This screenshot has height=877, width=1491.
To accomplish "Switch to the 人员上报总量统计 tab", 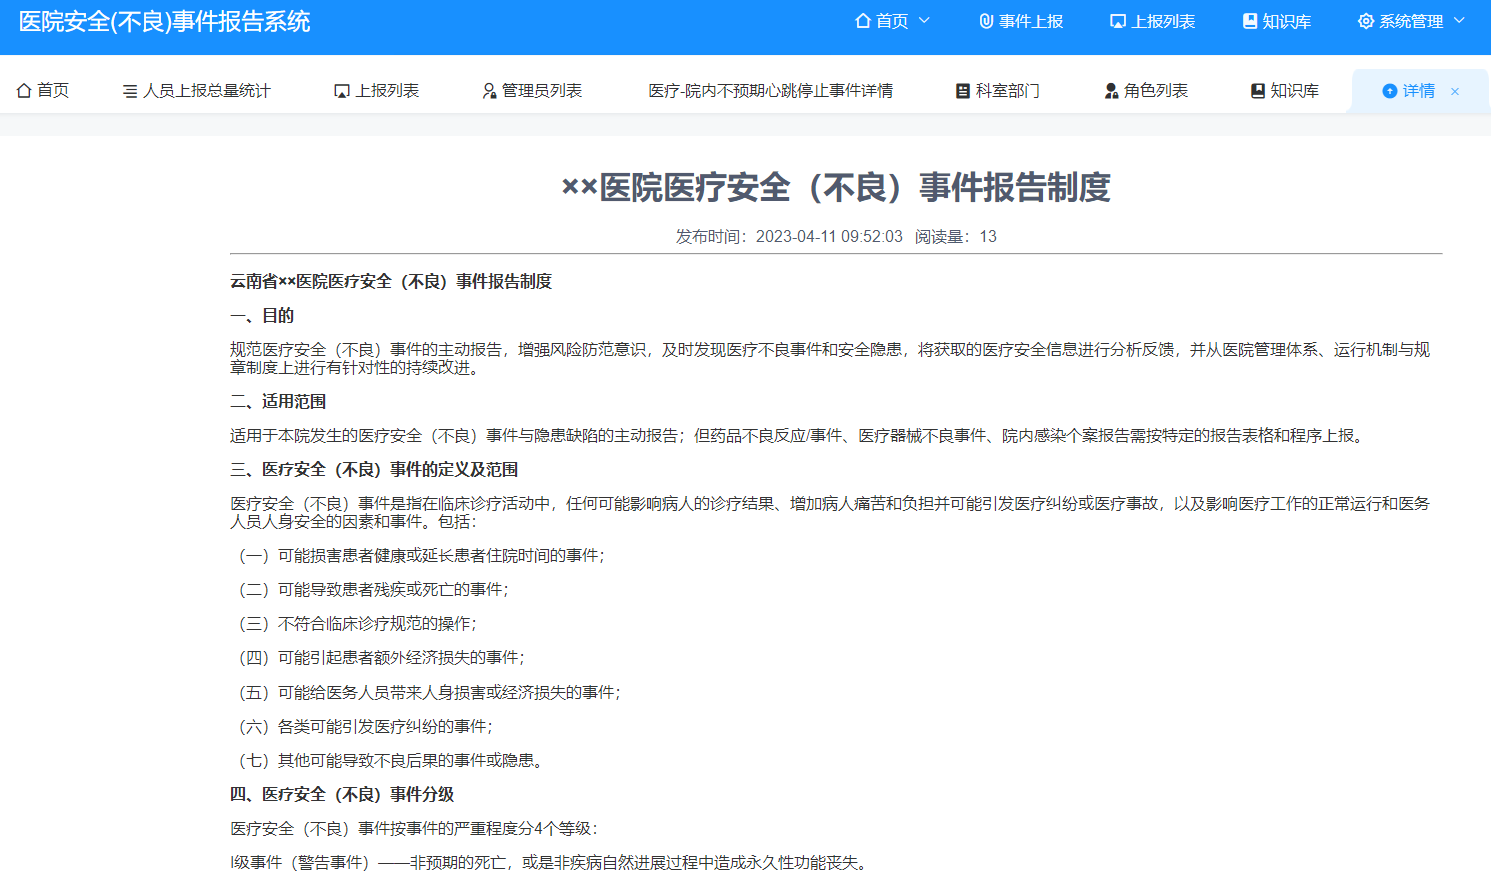I will click(197, 90).
